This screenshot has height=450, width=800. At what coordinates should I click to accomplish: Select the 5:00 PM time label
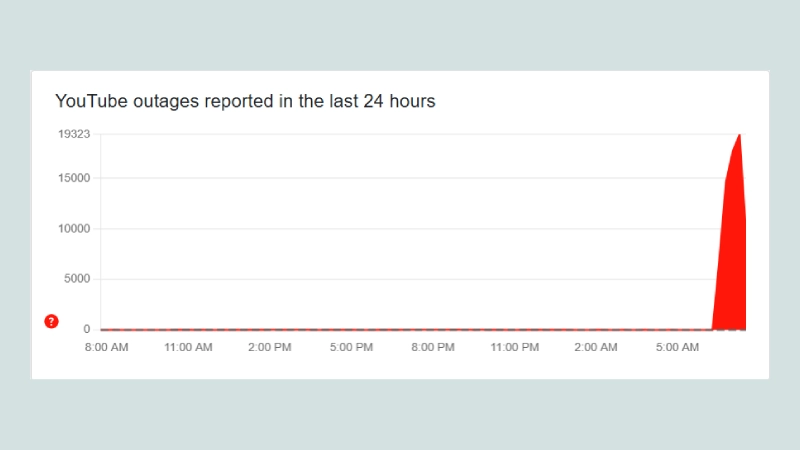click(351, 348)
